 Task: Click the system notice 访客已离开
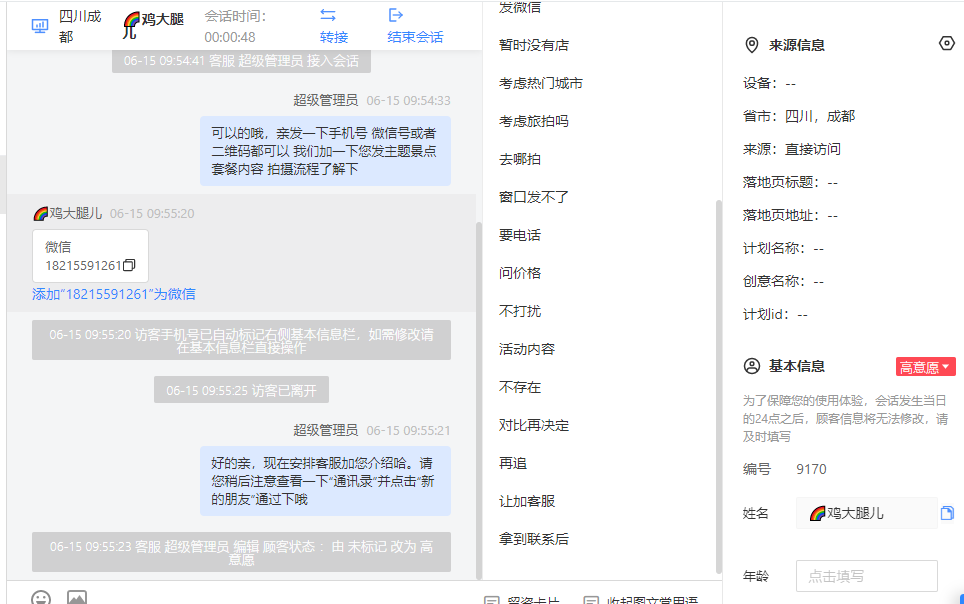(241, 390)
